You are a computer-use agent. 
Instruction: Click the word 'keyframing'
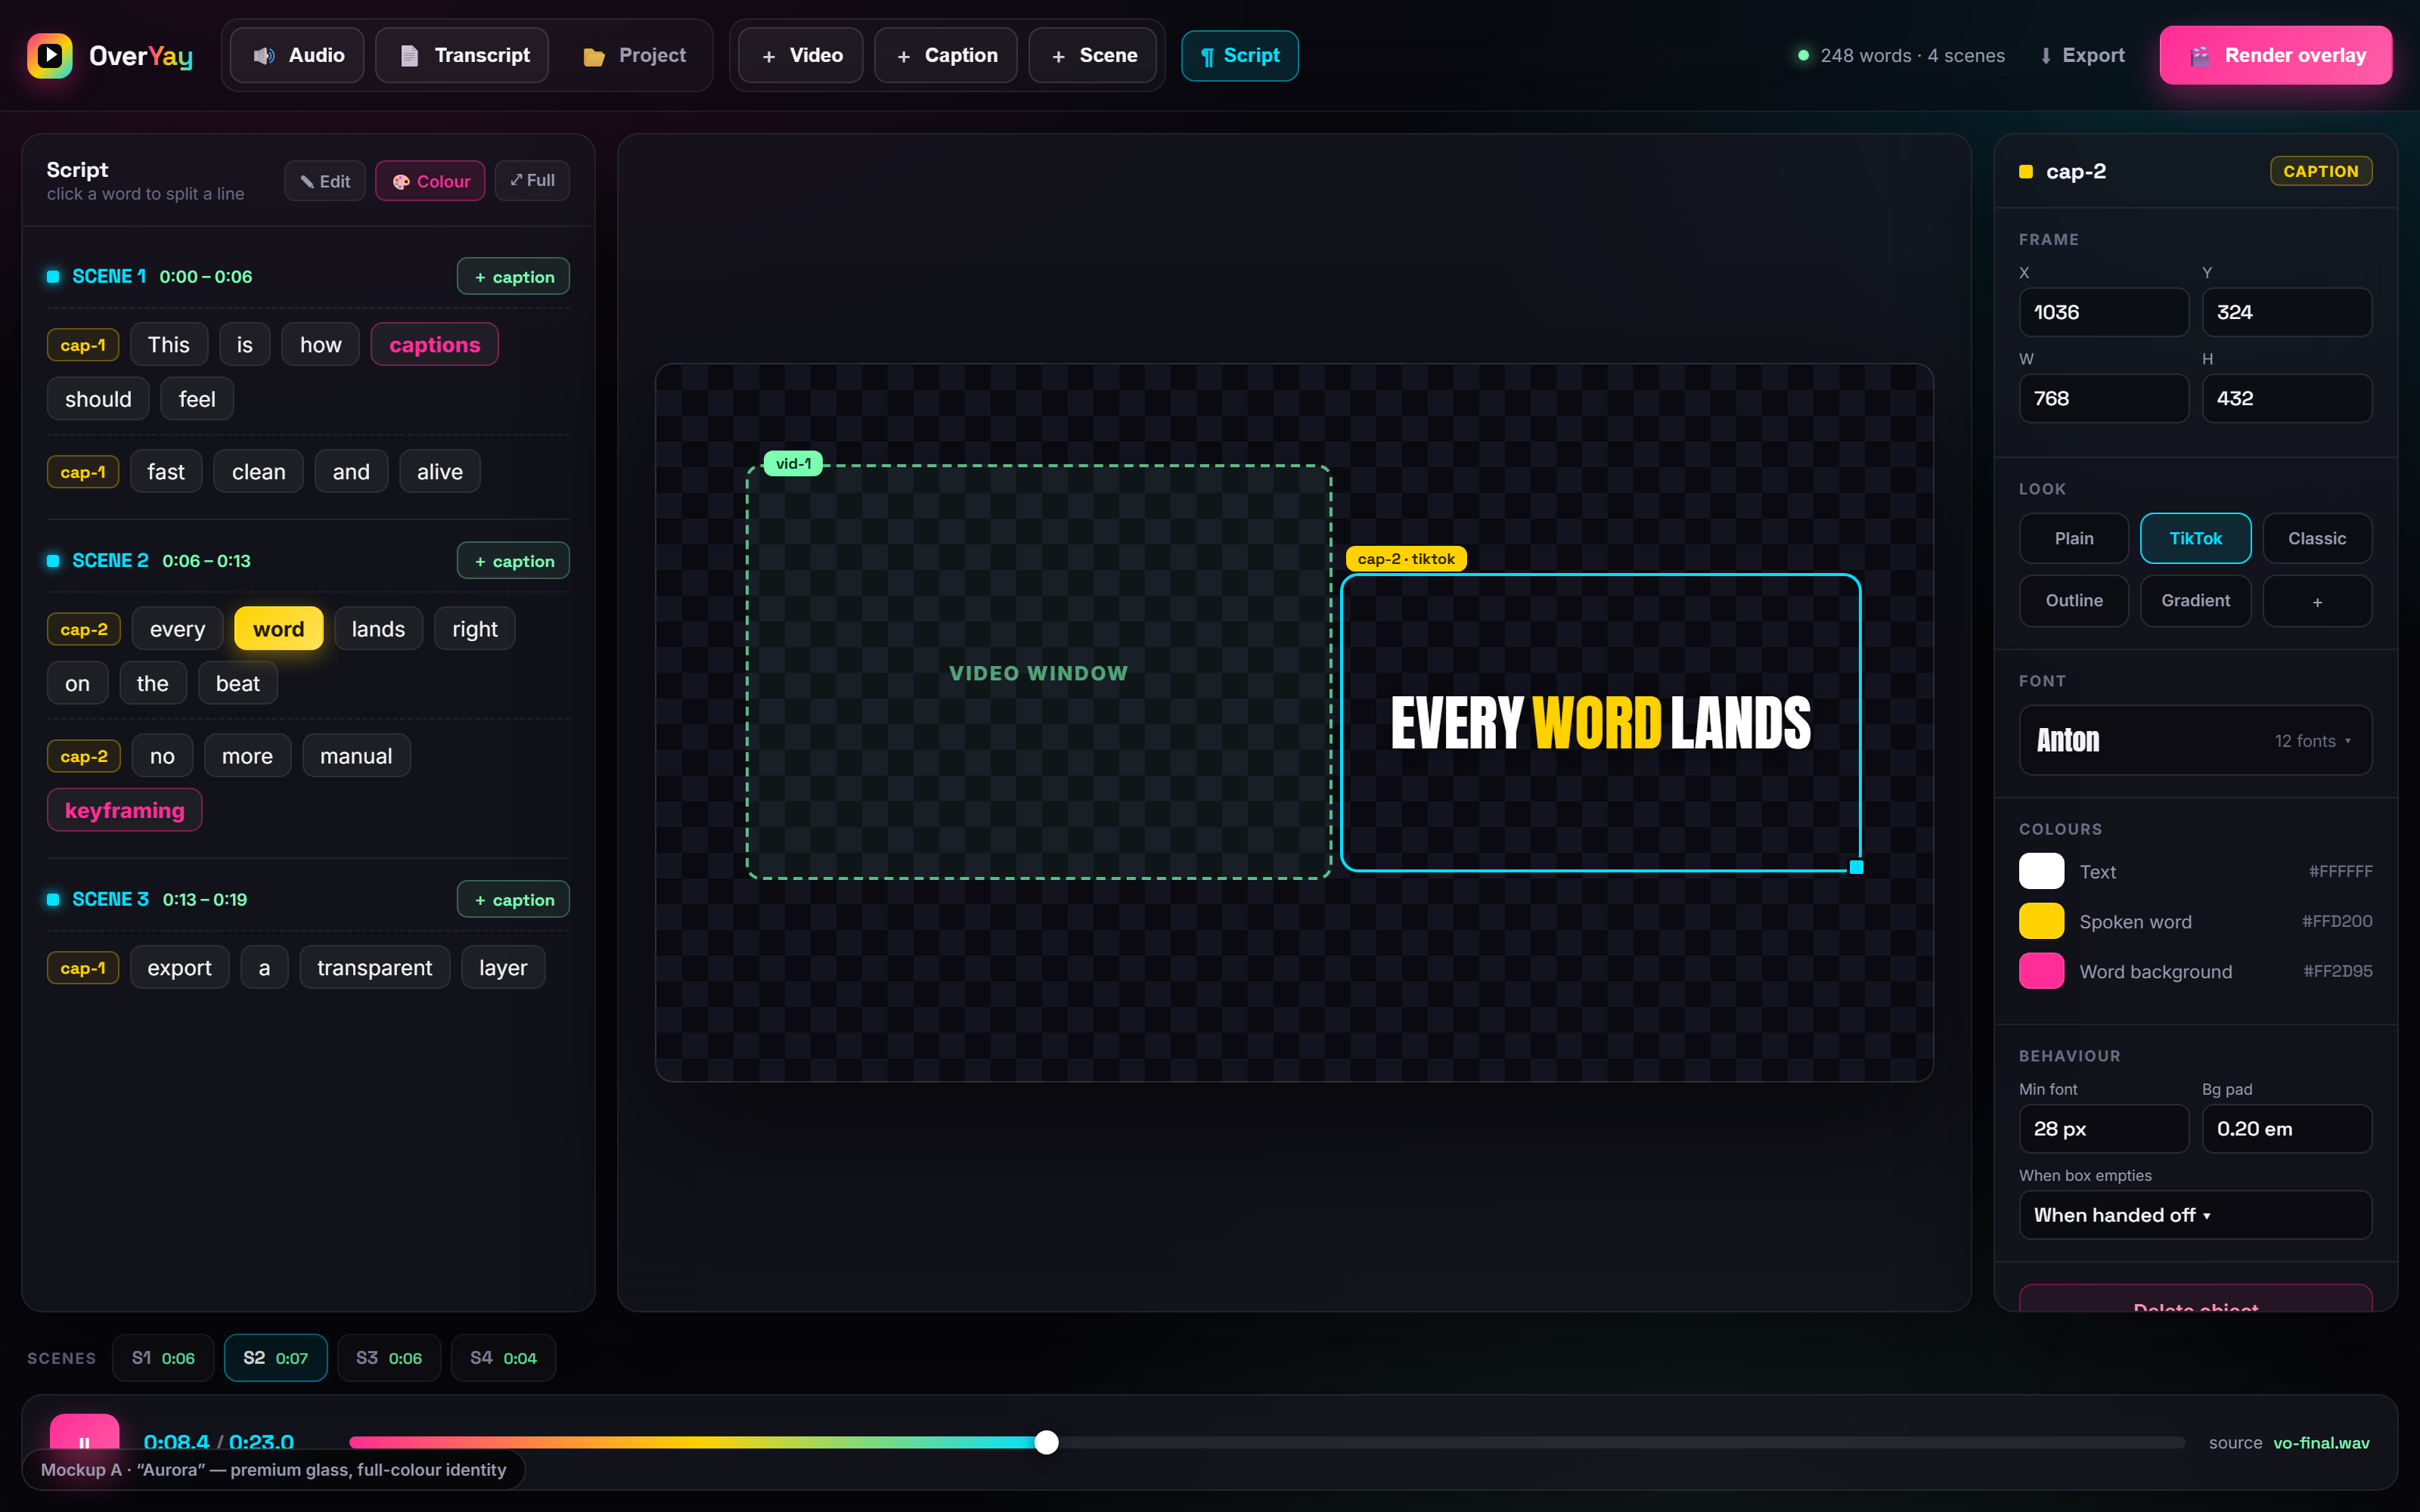pyautogui.click(x=124, y=810)
